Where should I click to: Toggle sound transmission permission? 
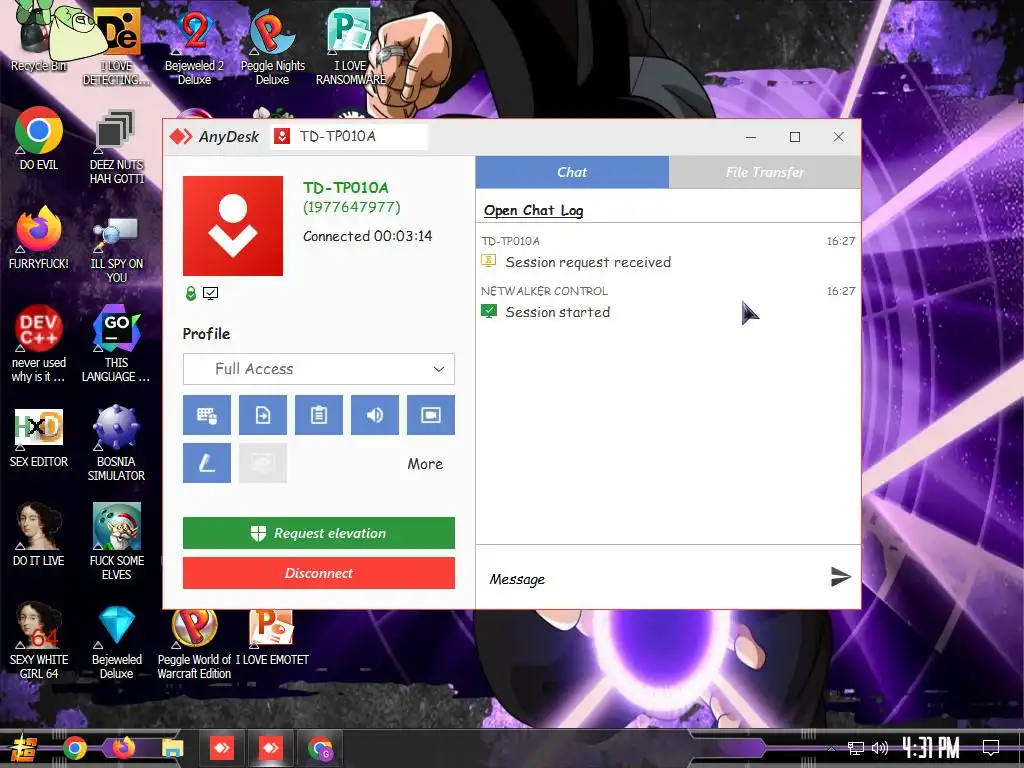coord(375,415)
